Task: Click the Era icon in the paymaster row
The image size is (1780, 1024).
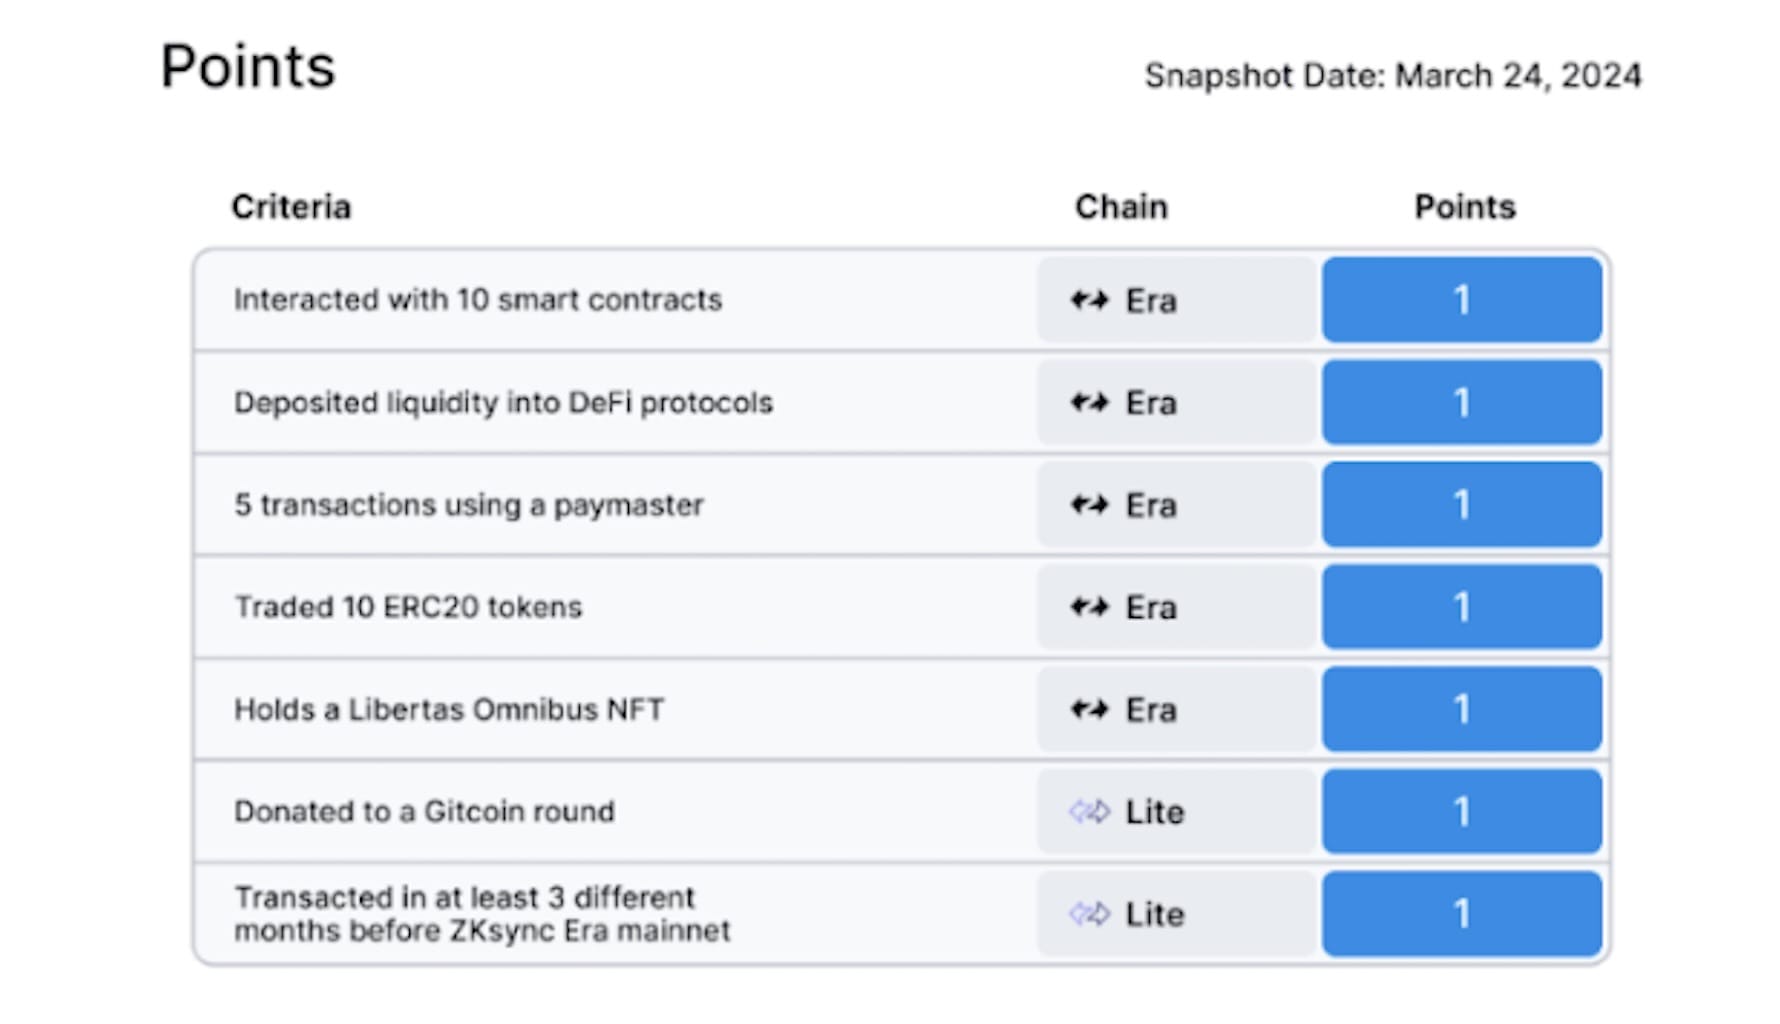Action: click(x=1089, y=505)
